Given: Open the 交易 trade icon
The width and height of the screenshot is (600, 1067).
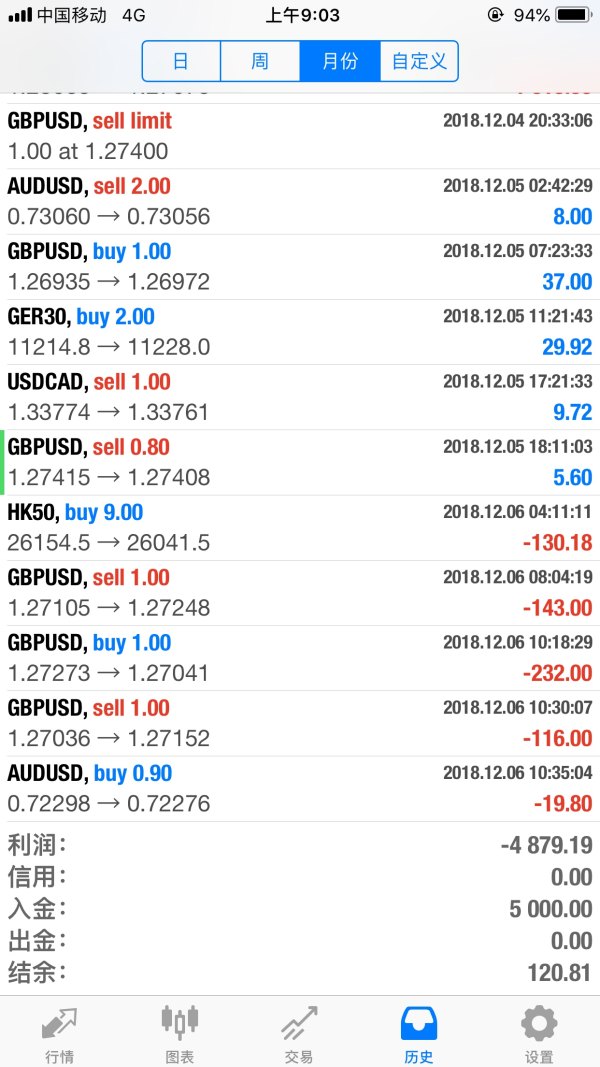Looking at the screenshot, I should click(x=299, y=1024).
